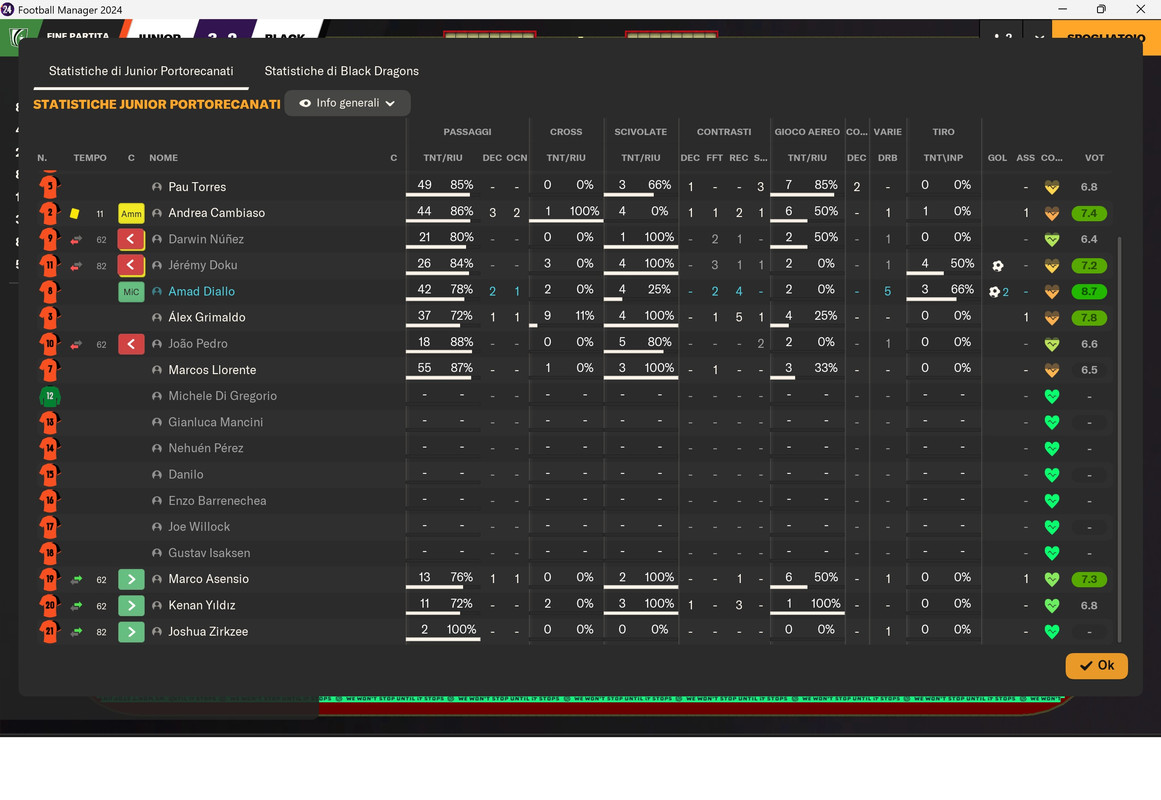Click goal ball icon in Jérémy Doku's row

click(x=997, y=265)
